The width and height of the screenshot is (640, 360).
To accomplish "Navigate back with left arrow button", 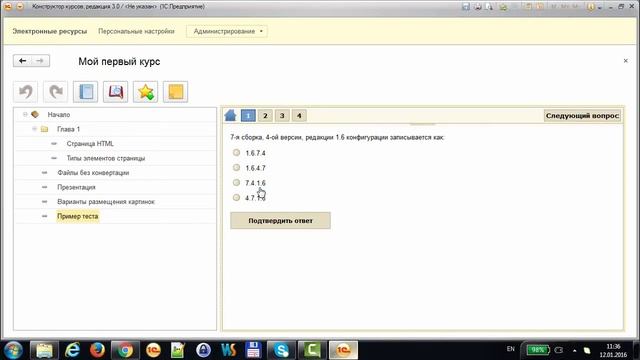I will (22, 61).
